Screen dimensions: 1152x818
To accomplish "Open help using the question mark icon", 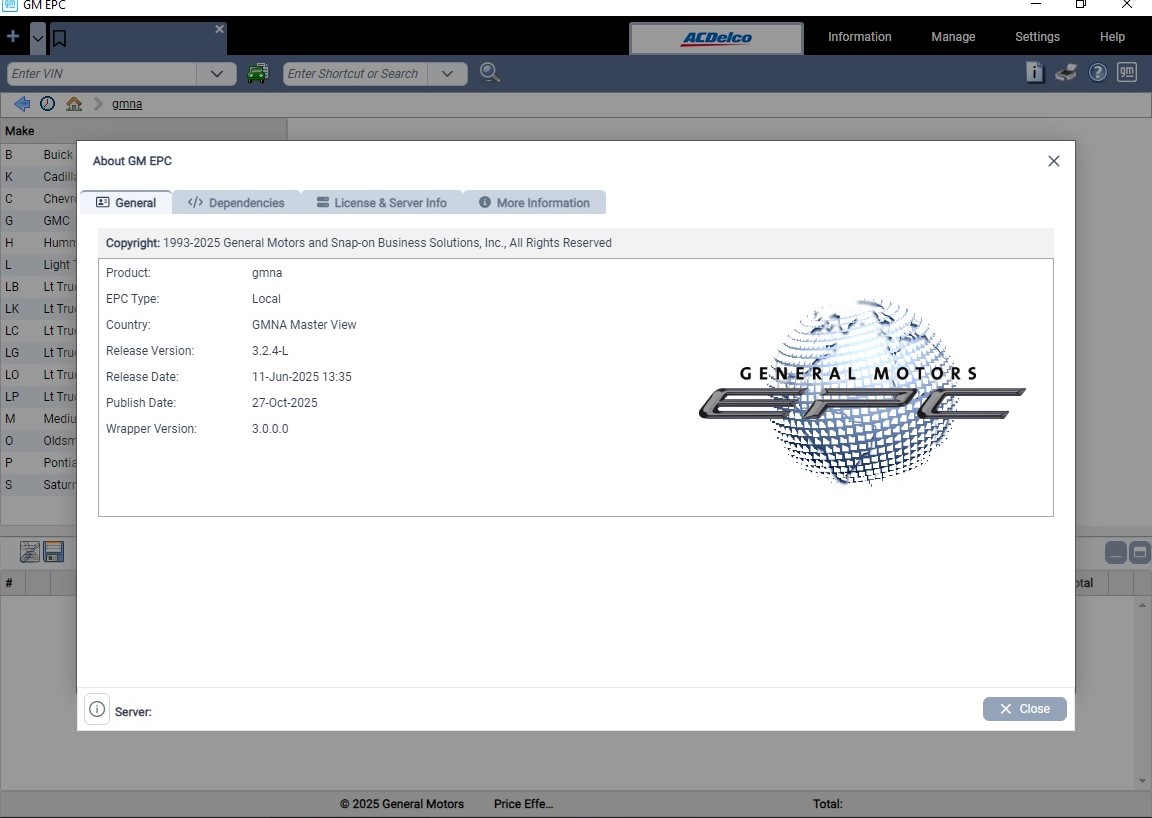I will (x=1097, y=72).
